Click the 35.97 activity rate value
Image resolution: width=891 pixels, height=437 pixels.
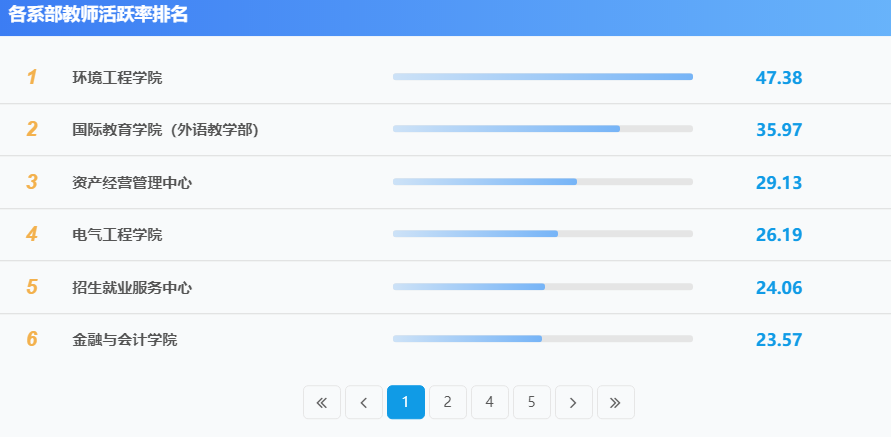[779, 130]
